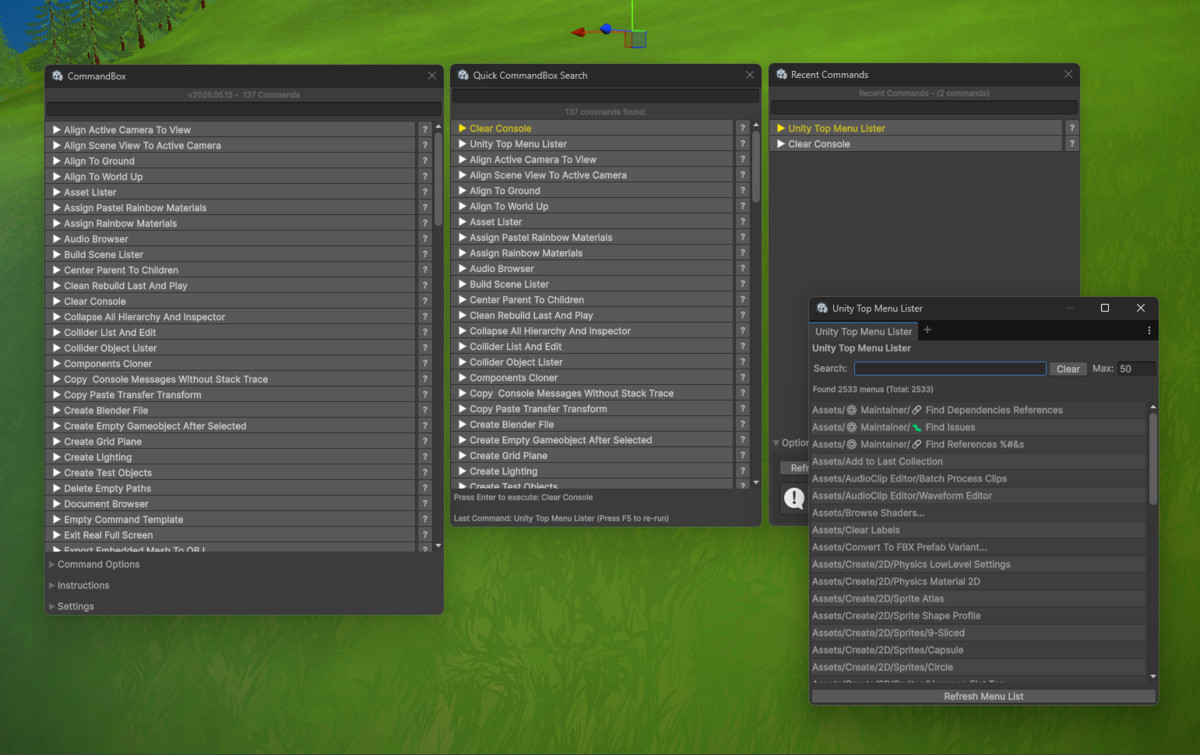This screenshot has height=755, width=1200.
Task: Run Build Scene Lister play arrow in CommandBox
Action: (57, 254)
